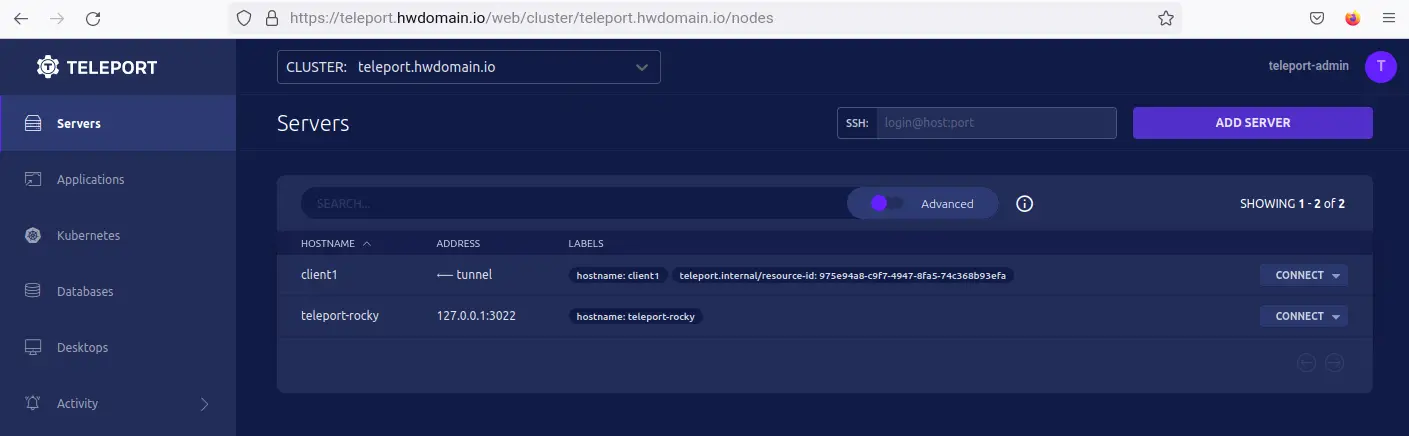Open the browser hamburger menu
Image resolution: width=1409 pixels, height=436 pixels.
click(x=1387, y=18)
